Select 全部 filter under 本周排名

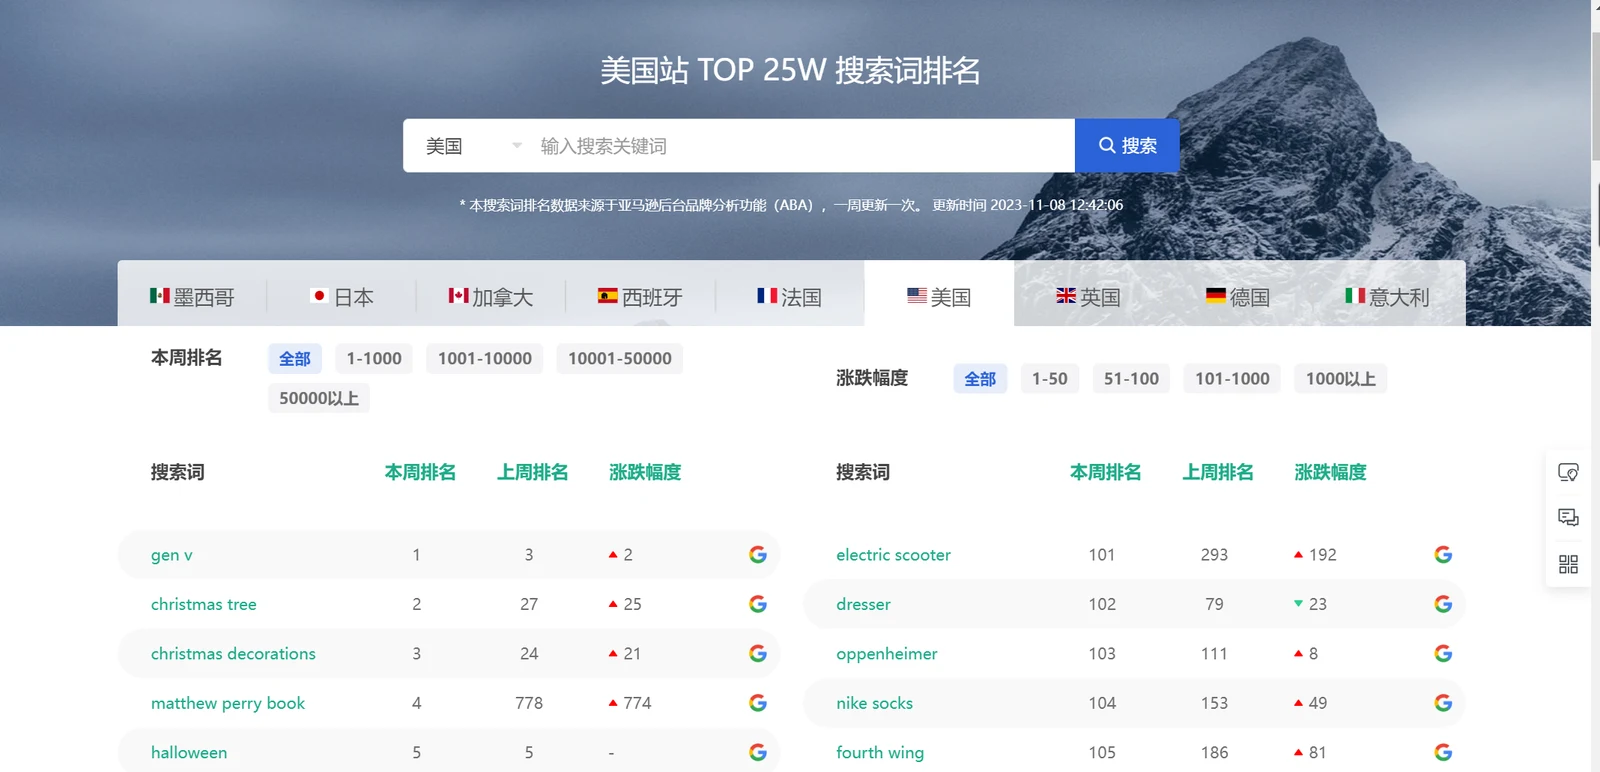point(295,358)
